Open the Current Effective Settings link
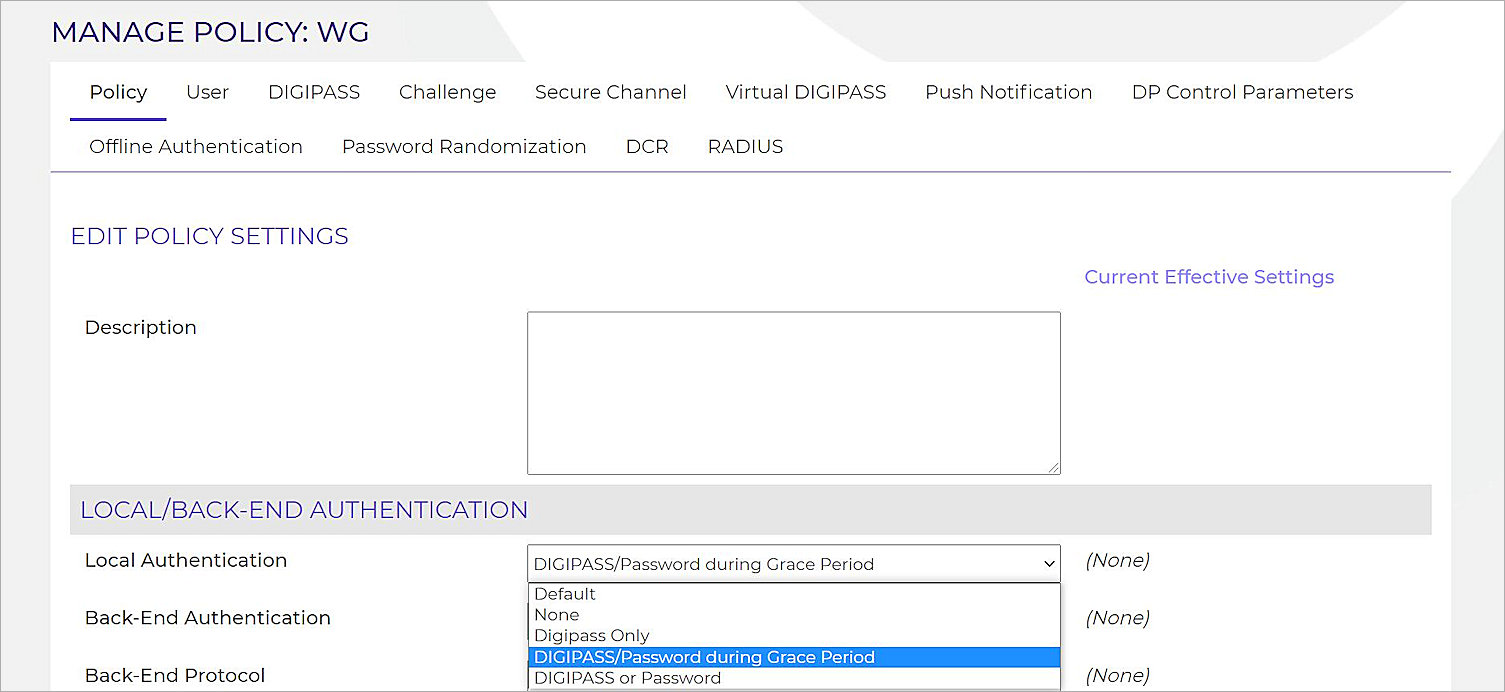This screenshot has width=1505, height=692. (1208, 277)
